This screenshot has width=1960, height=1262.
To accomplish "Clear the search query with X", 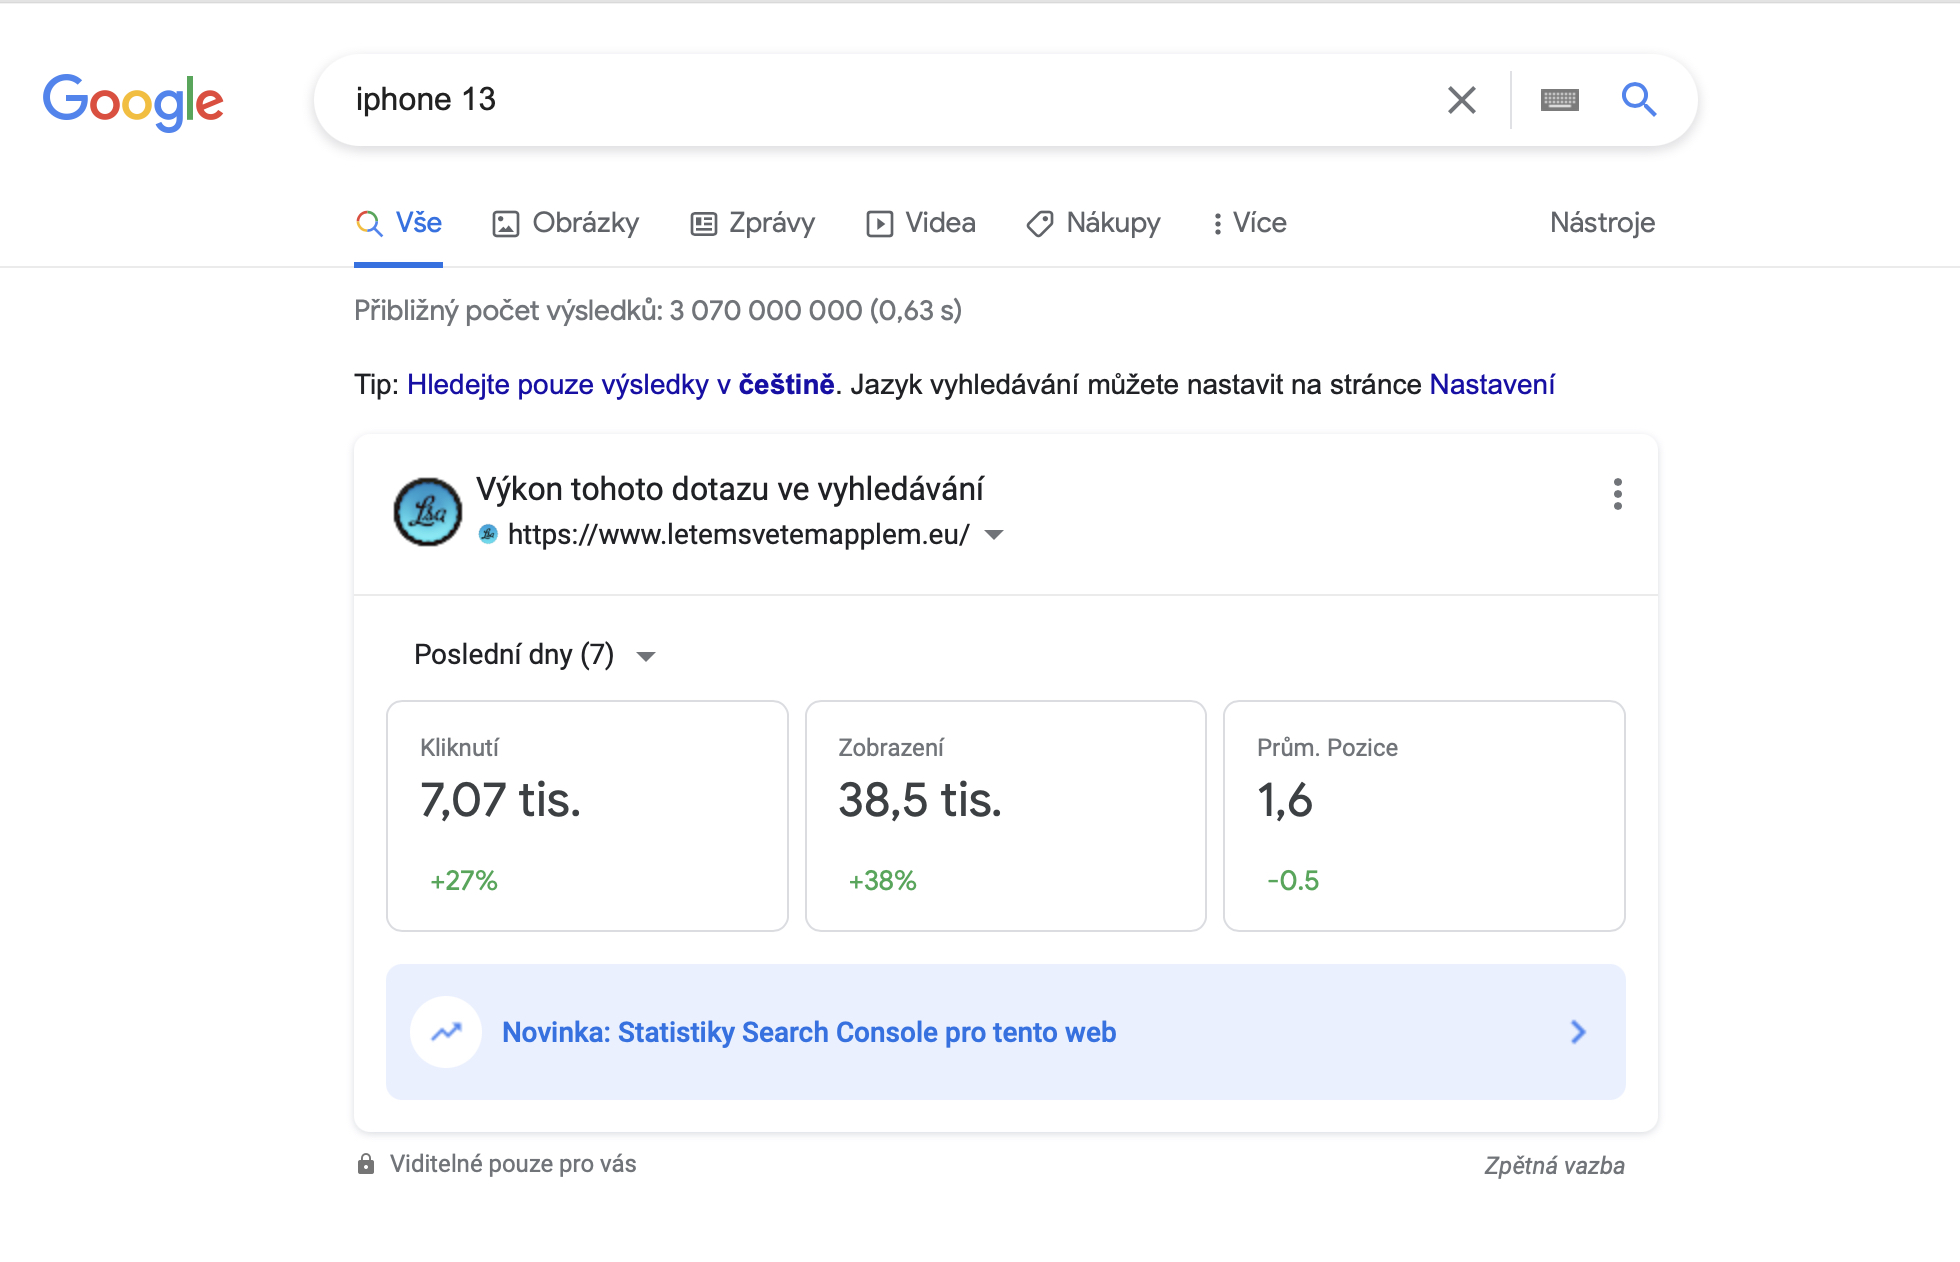I will pos(1461,100).
